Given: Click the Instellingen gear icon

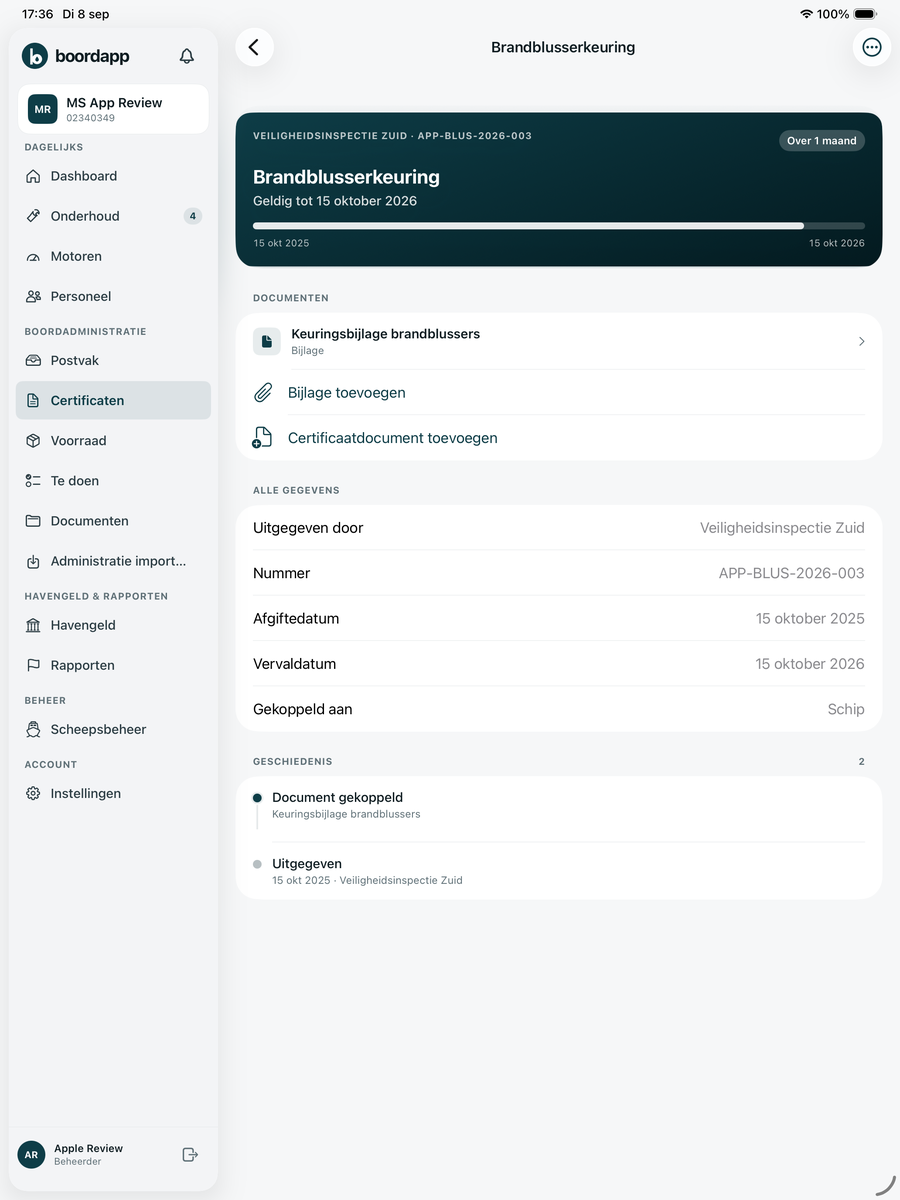Looking at the screenshot, I should 33,793.
